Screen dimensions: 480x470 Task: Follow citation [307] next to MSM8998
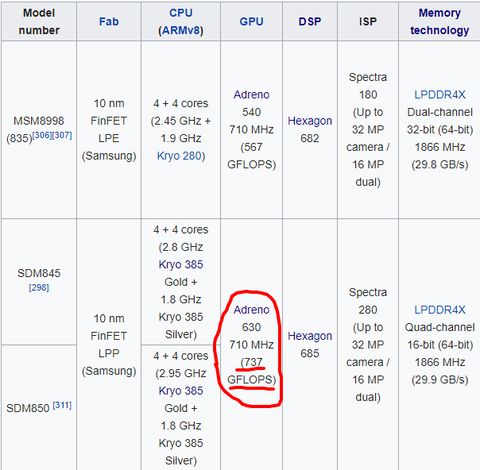(x=62, y=135)
